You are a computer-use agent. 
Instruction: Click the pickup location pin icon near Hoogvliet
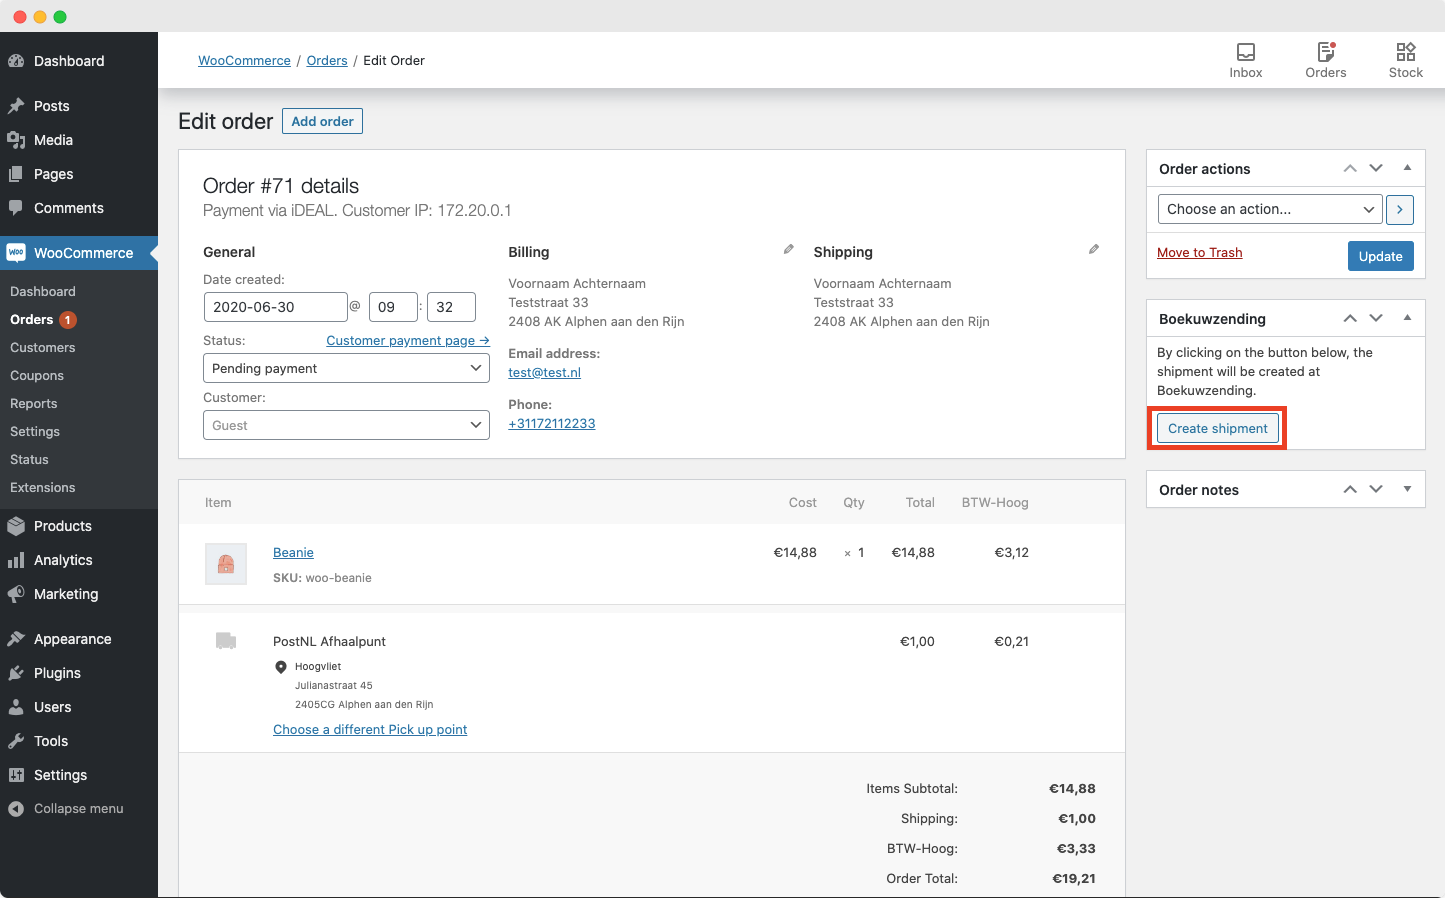(281, 667)
